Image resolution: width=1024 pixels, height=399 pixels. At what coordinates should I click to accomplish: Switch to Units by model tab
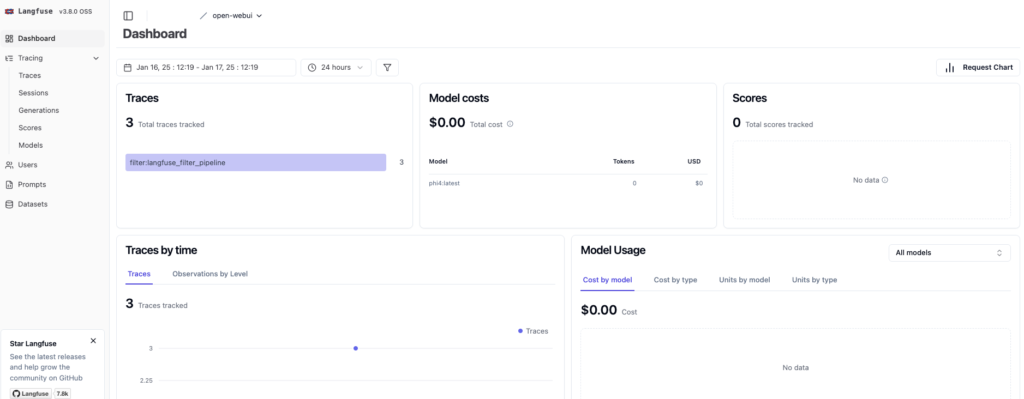(x=744, y=280)
